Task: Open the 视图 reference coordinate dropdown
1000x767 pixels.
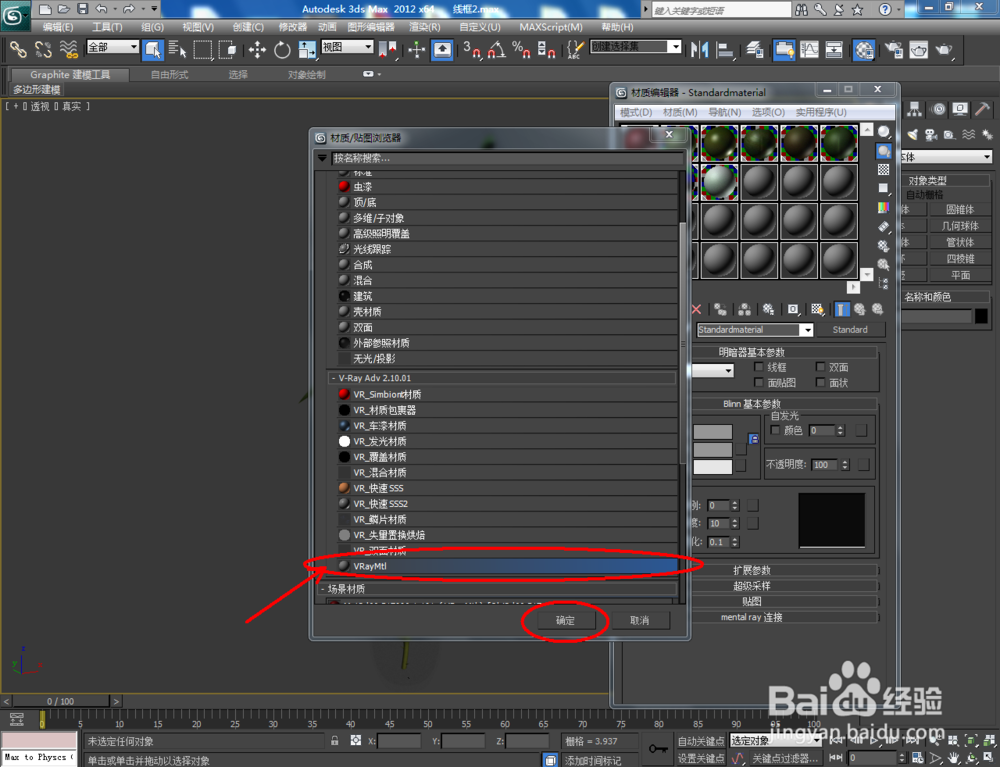Action: coord(347,47)
